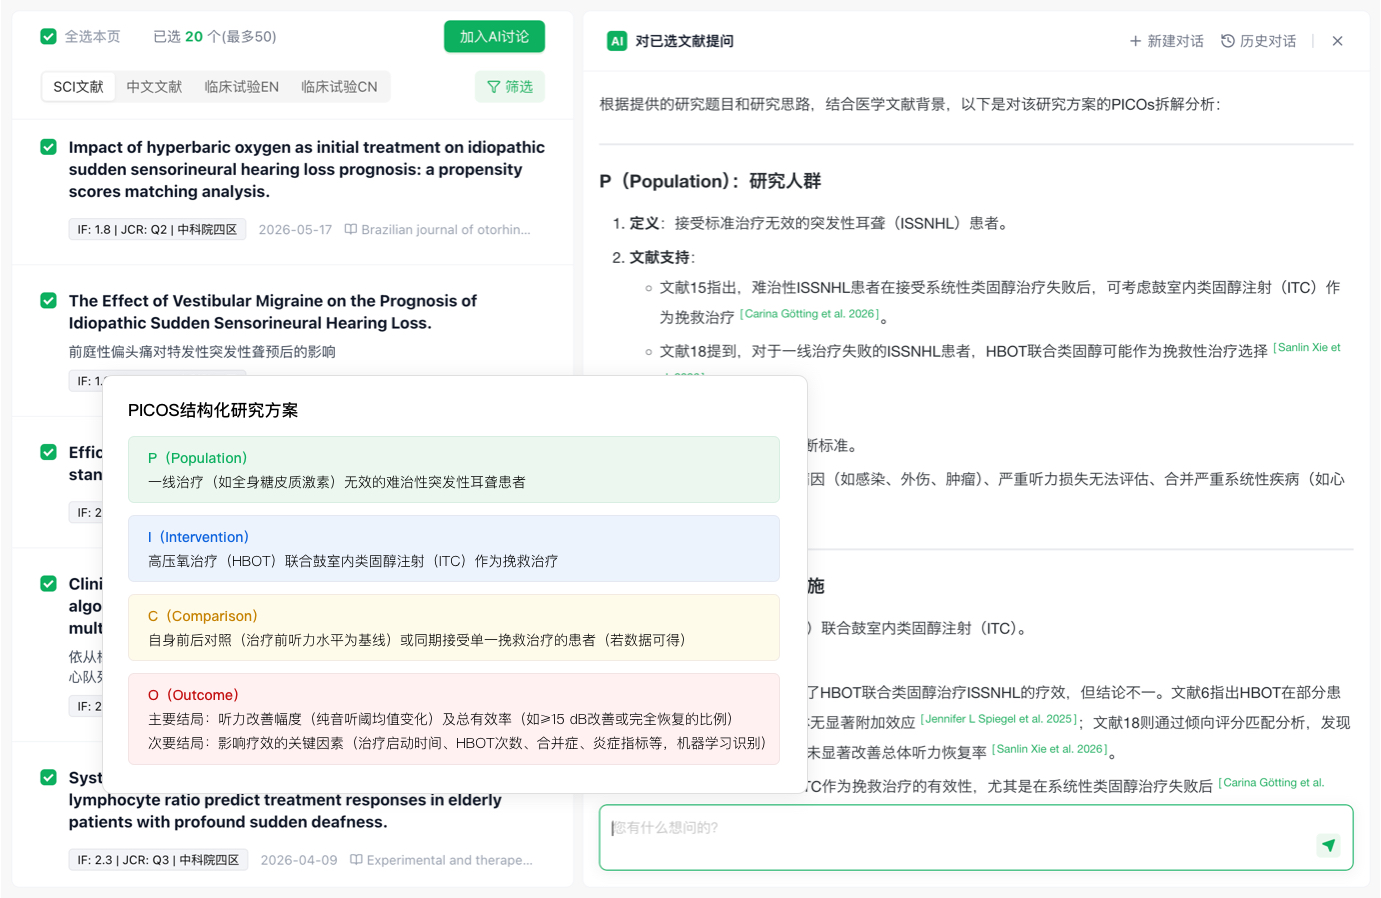Click the 前庭性偏头痛 Chinese translation subtitle
The image size is (1381, 898).
202,352
